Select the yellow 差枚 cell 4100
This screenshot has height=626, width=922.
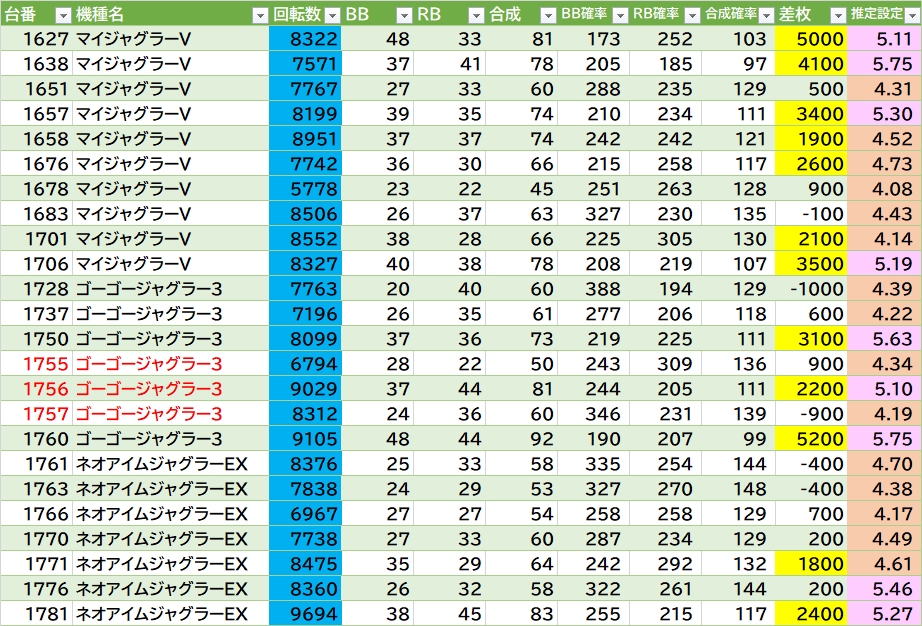click(x=811, y=63)
